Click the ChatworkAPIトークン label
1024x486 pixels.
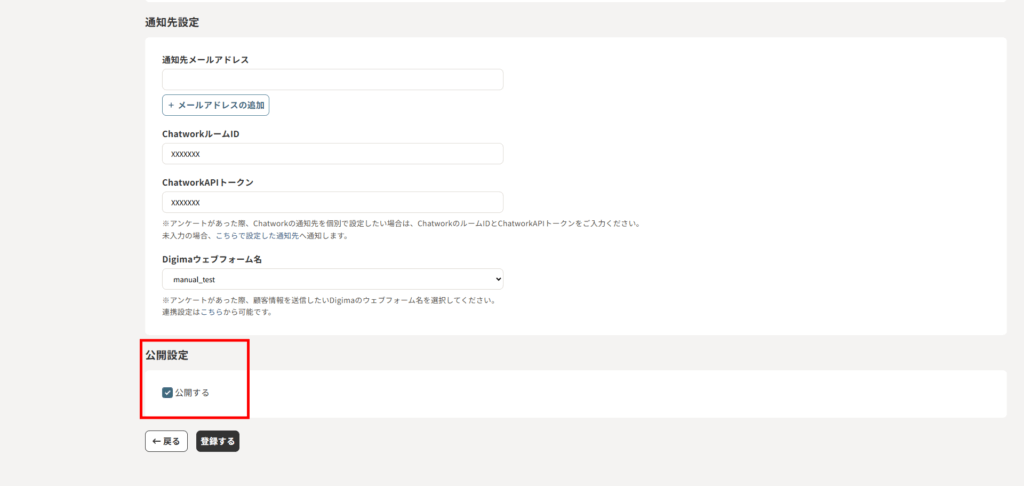pyautogui.click(x=207, y=182)
